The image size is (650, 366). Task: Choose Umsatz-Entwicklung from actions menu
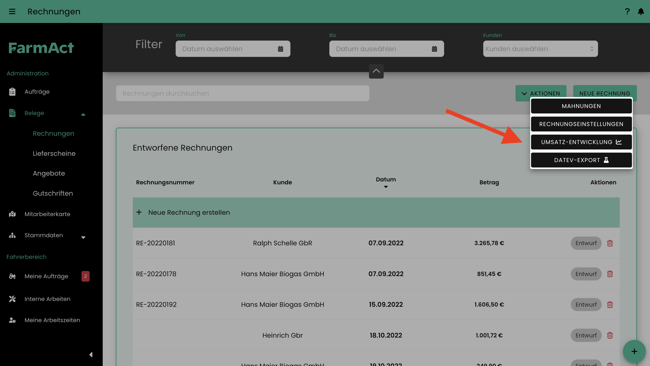(581, 142)
